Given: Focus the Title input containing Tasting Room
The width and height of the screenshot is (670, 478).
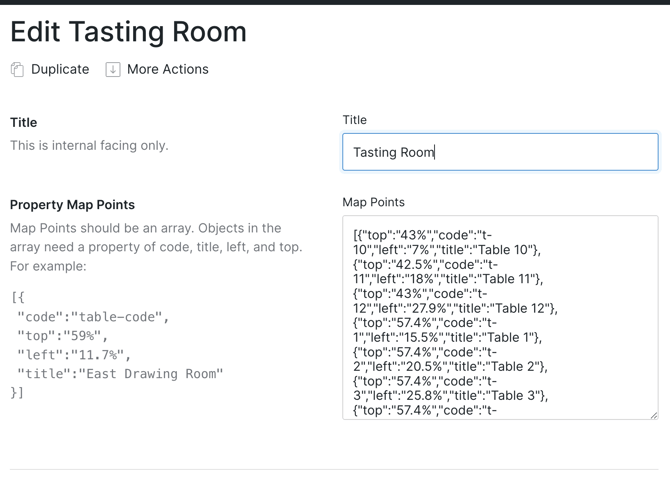Looking at the screenshot, I should tap(500, 152).
